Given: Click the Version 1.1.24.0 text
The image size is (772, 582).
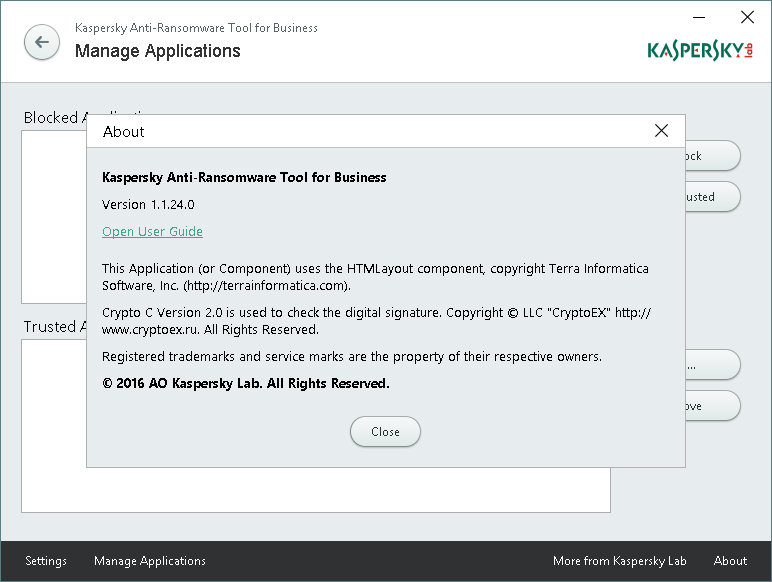Looking at the screenshot, I should coord(148,205).
